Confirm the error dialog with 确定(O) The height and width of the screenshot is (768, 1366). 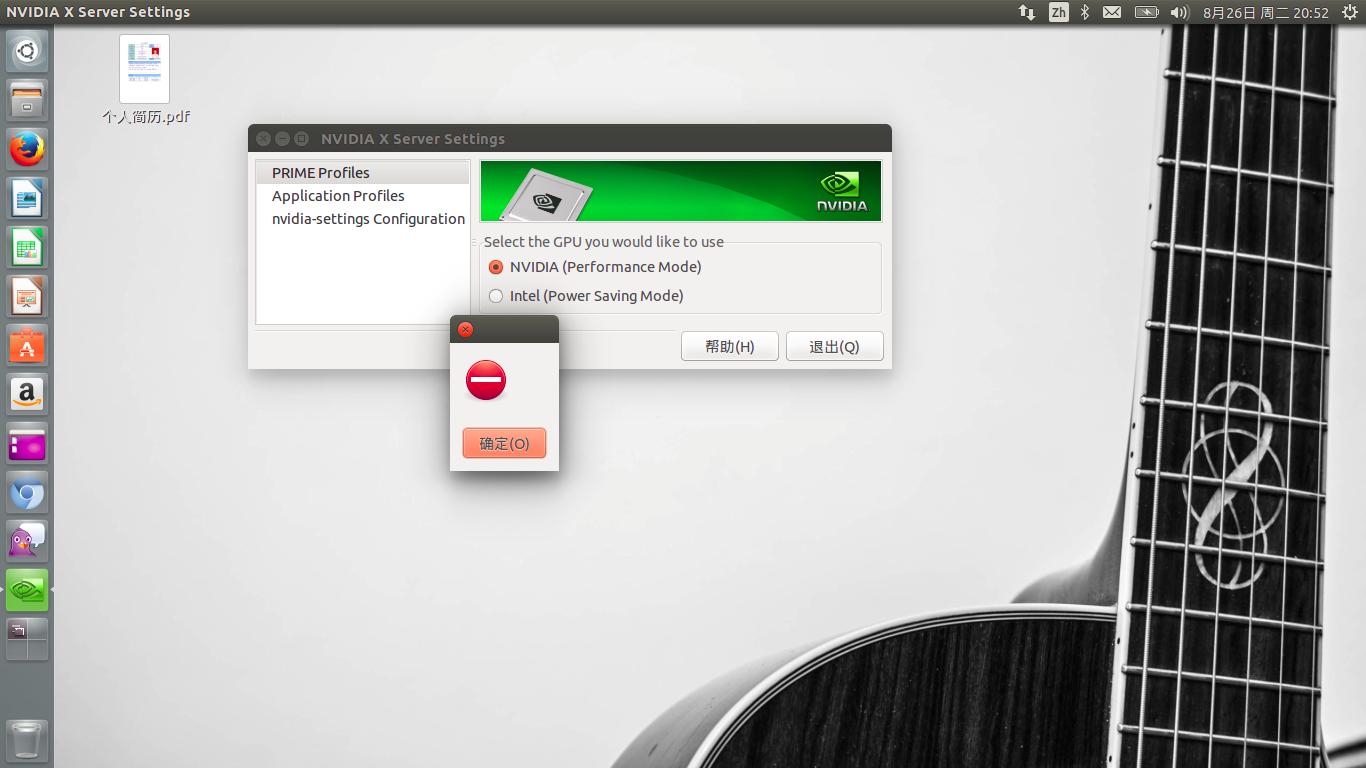(x=504, y=443)
